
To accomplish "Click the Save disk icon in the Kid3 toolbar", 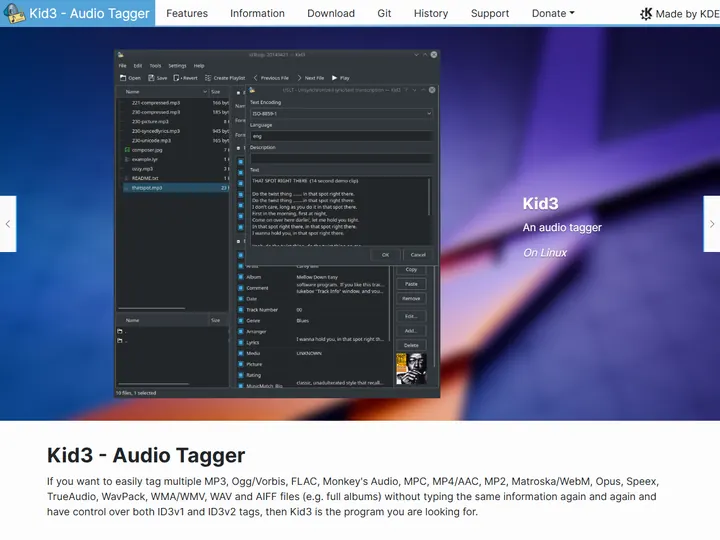I will point(151,78).
